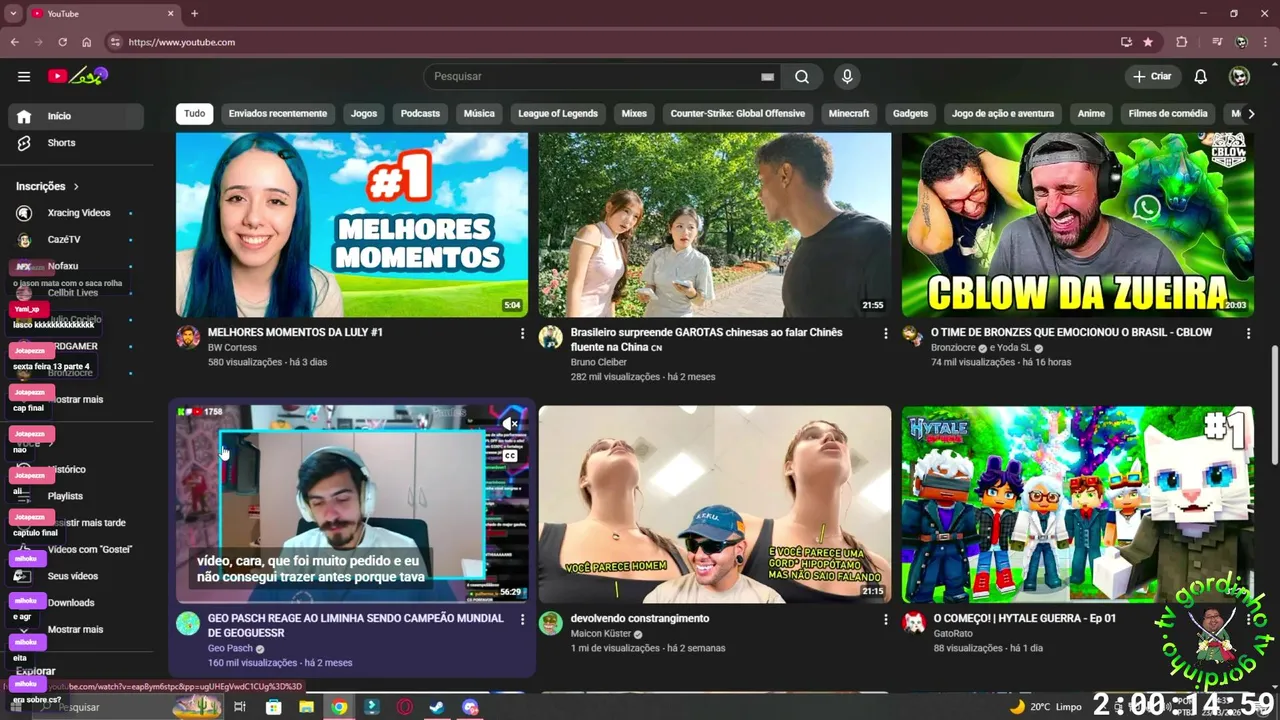Select the Podcasts chip
Screen dimensions: 1280x720
tap(420, 113)
